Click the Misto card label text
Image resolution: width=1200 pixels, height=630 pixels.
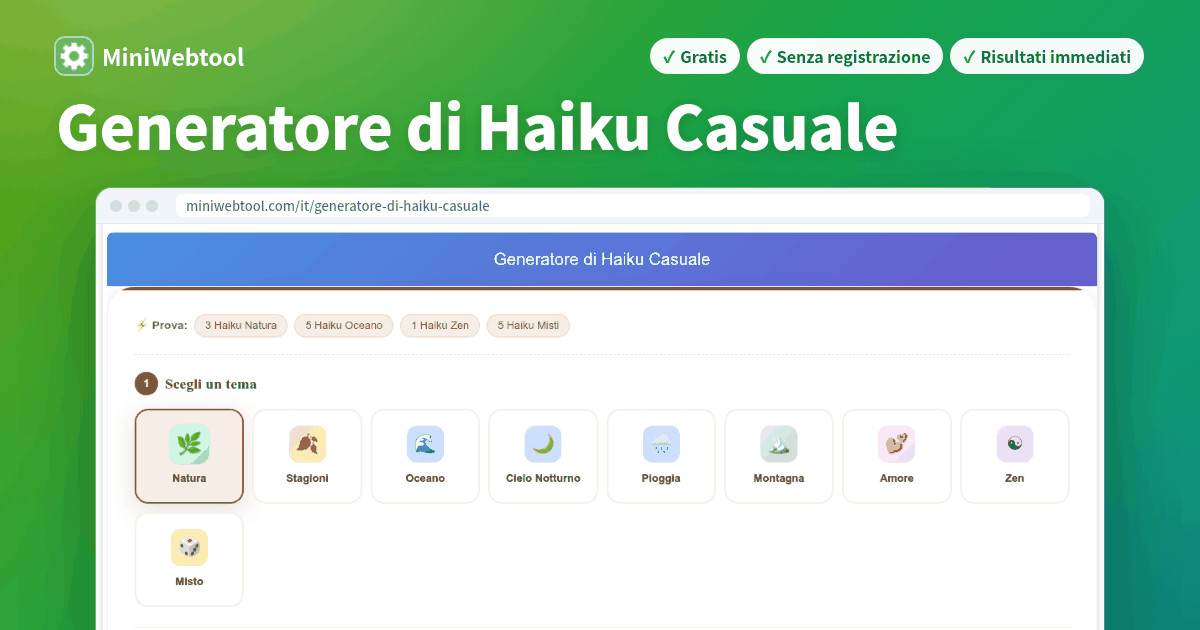tap(189, 581)
